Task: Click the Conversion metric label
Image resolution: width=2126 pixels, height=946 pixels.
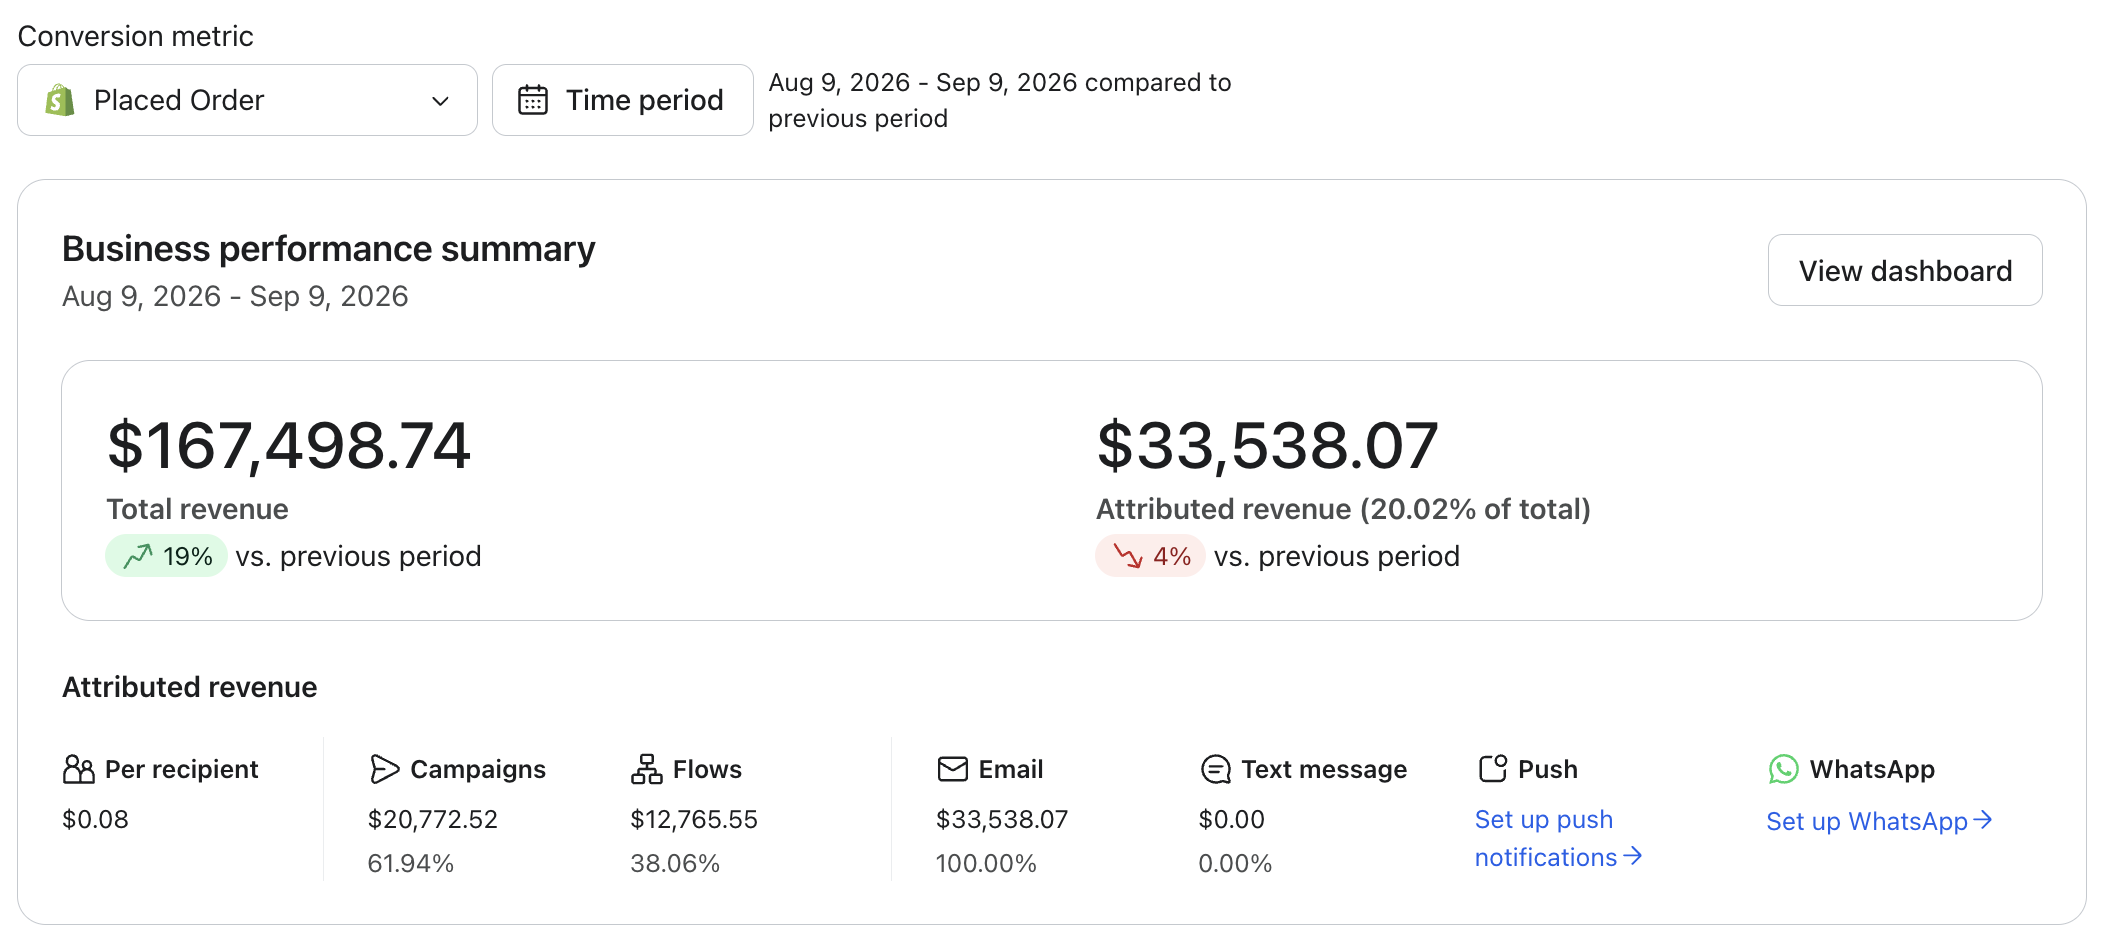Action: (x=136, y=36)
